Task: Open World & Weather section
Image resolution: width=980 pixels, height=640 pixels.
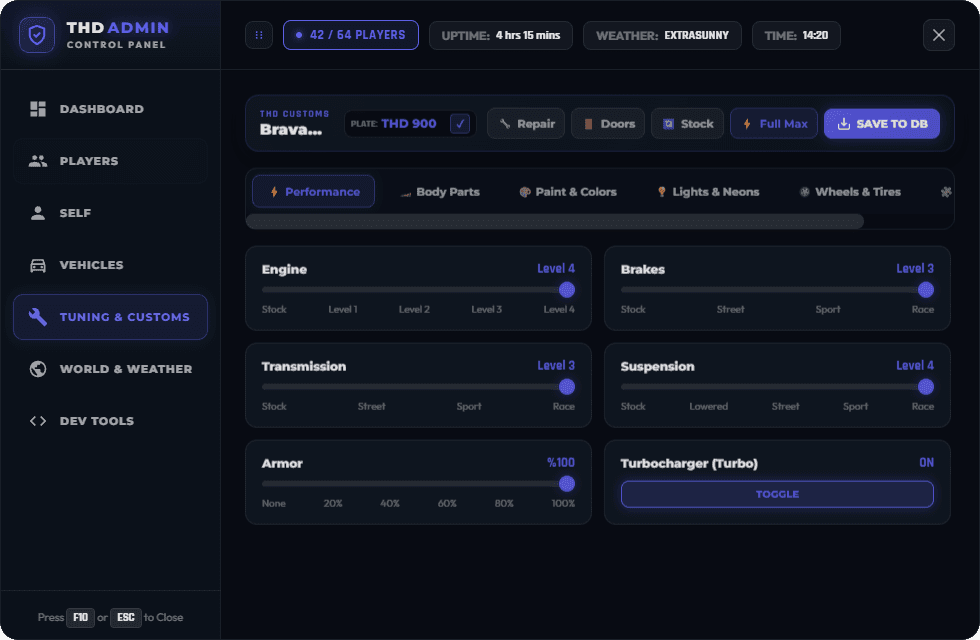Action: [111, 369]
